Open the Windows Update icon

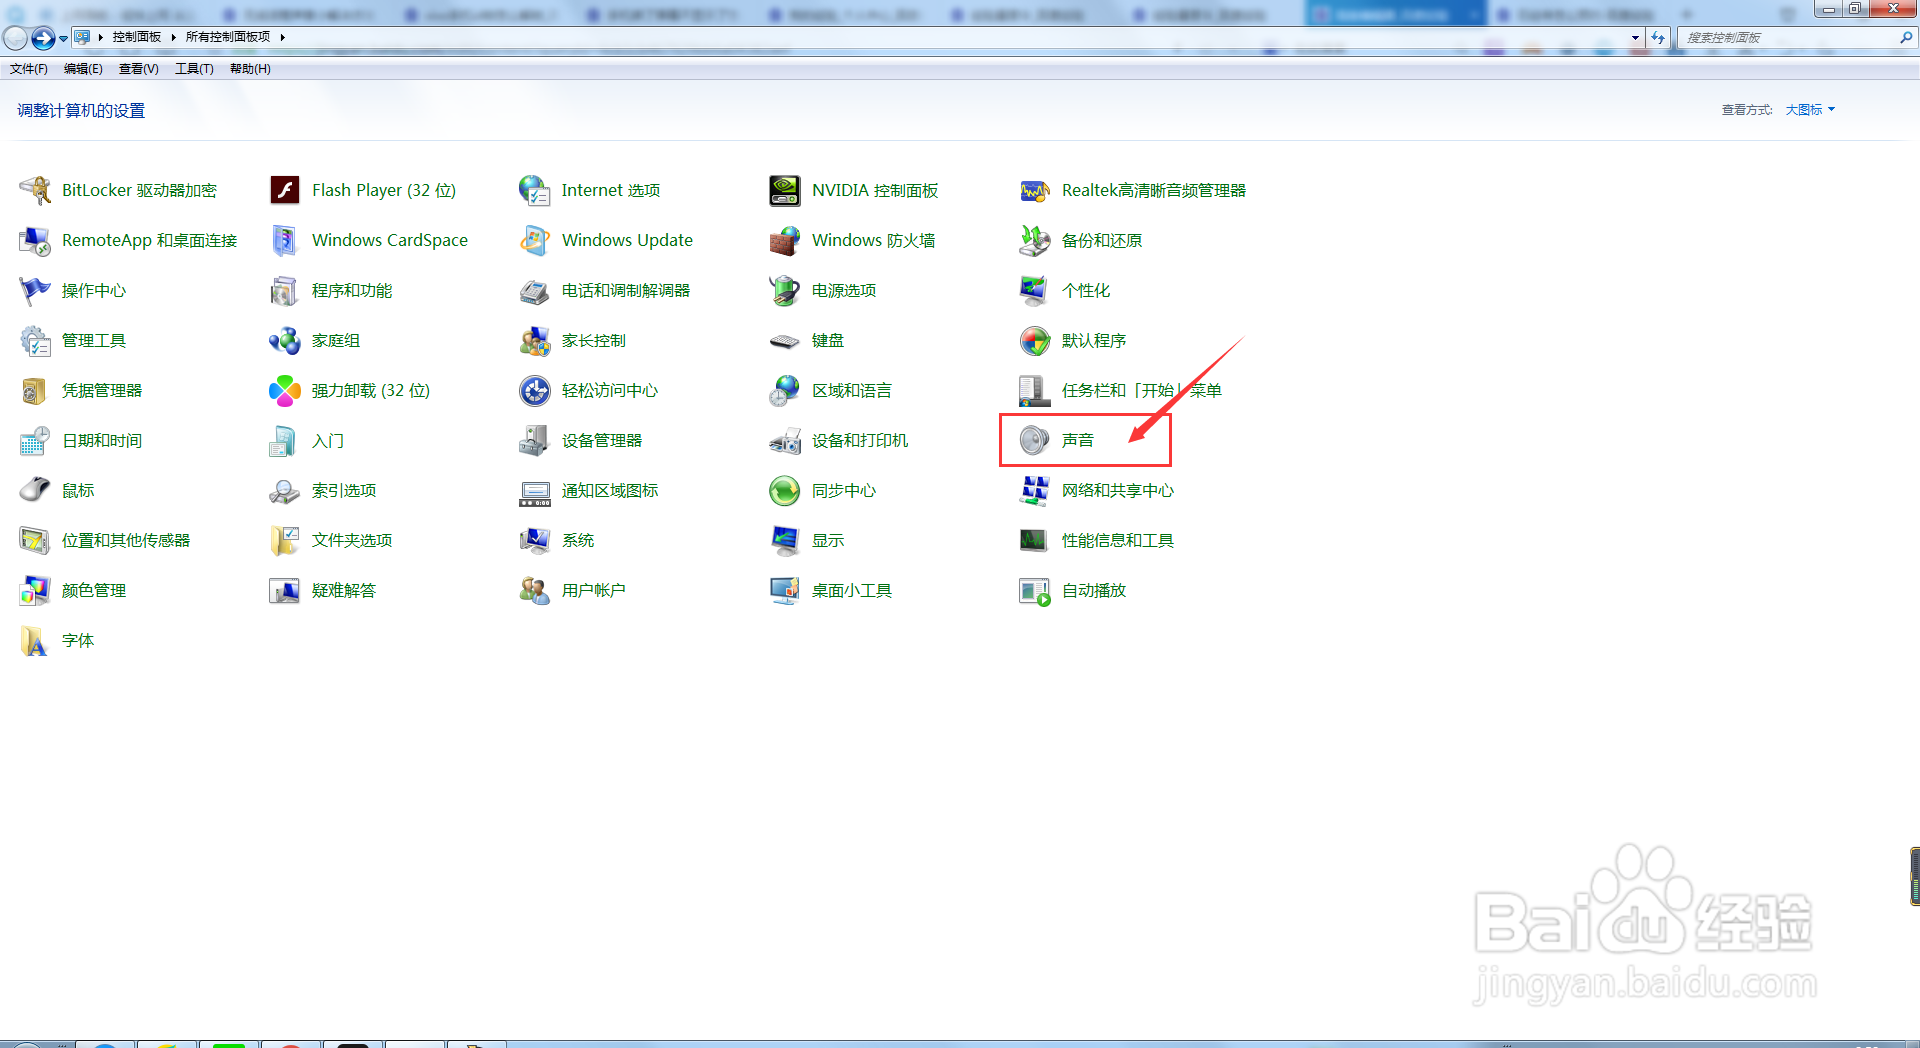(x=535, y=240)
